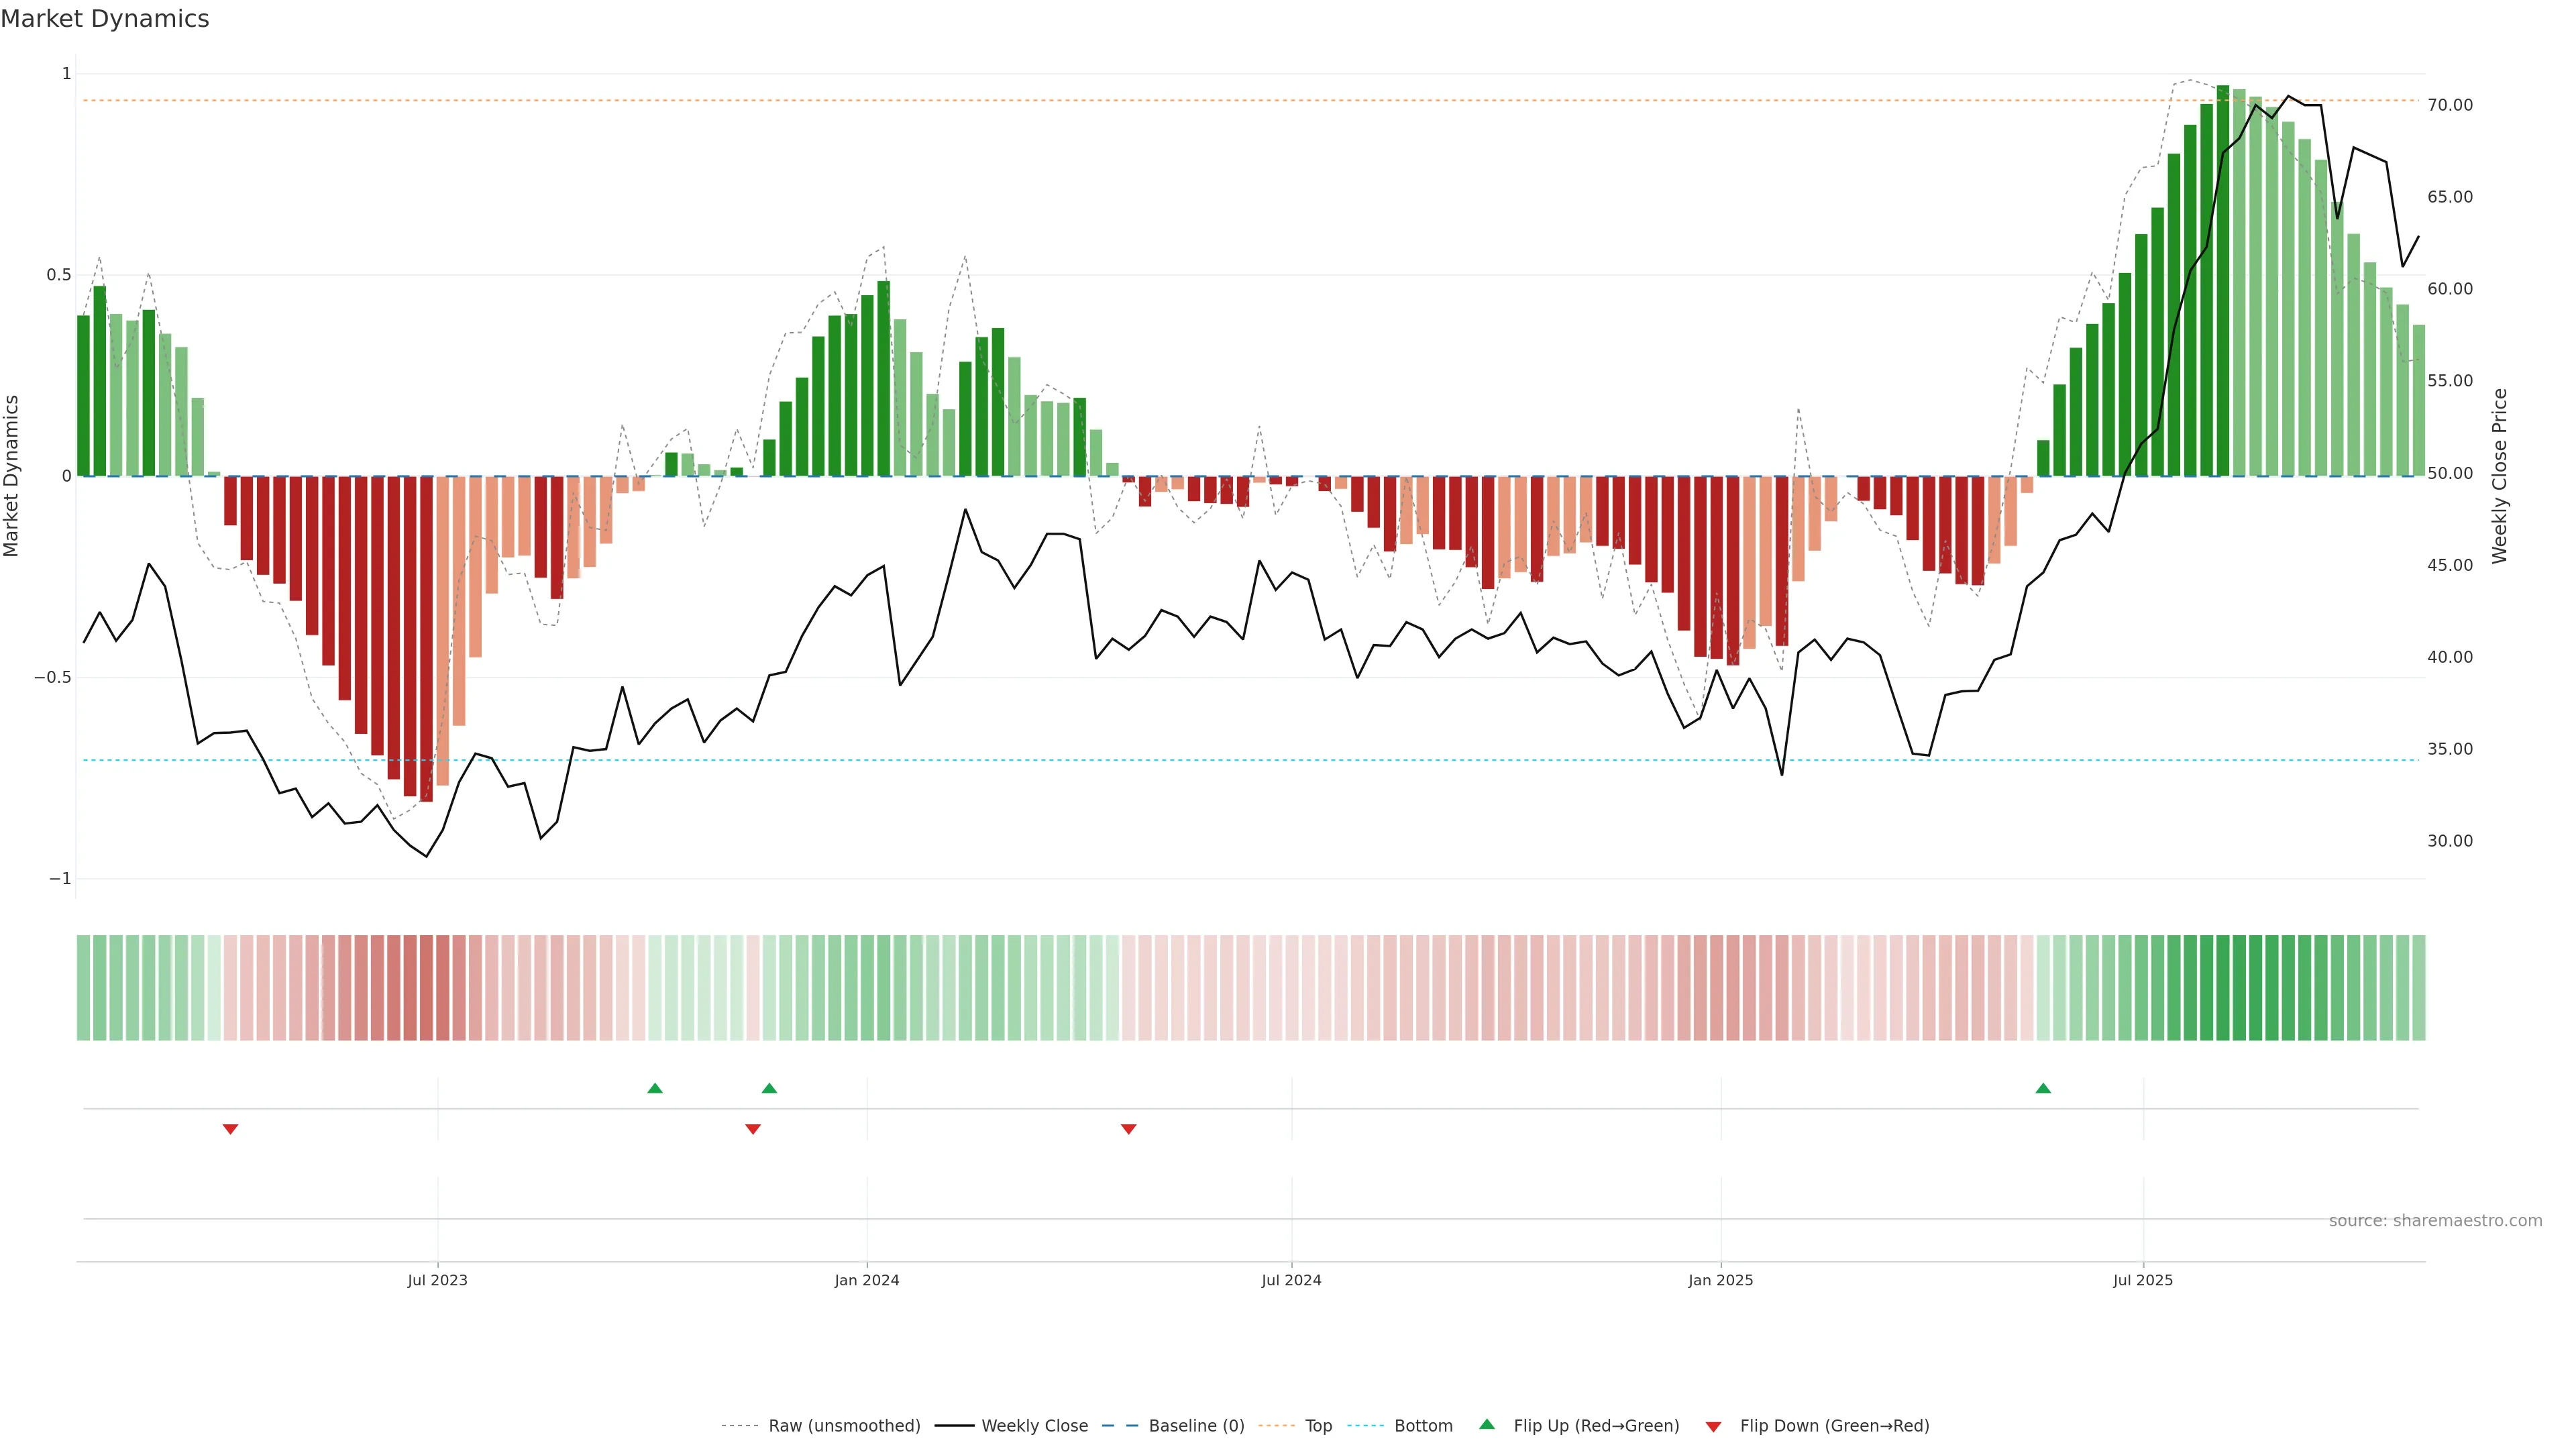Click the second green Flip Up triangle marker
This screenshot has width=2576, height=1449.
[x=769, y=1088]
